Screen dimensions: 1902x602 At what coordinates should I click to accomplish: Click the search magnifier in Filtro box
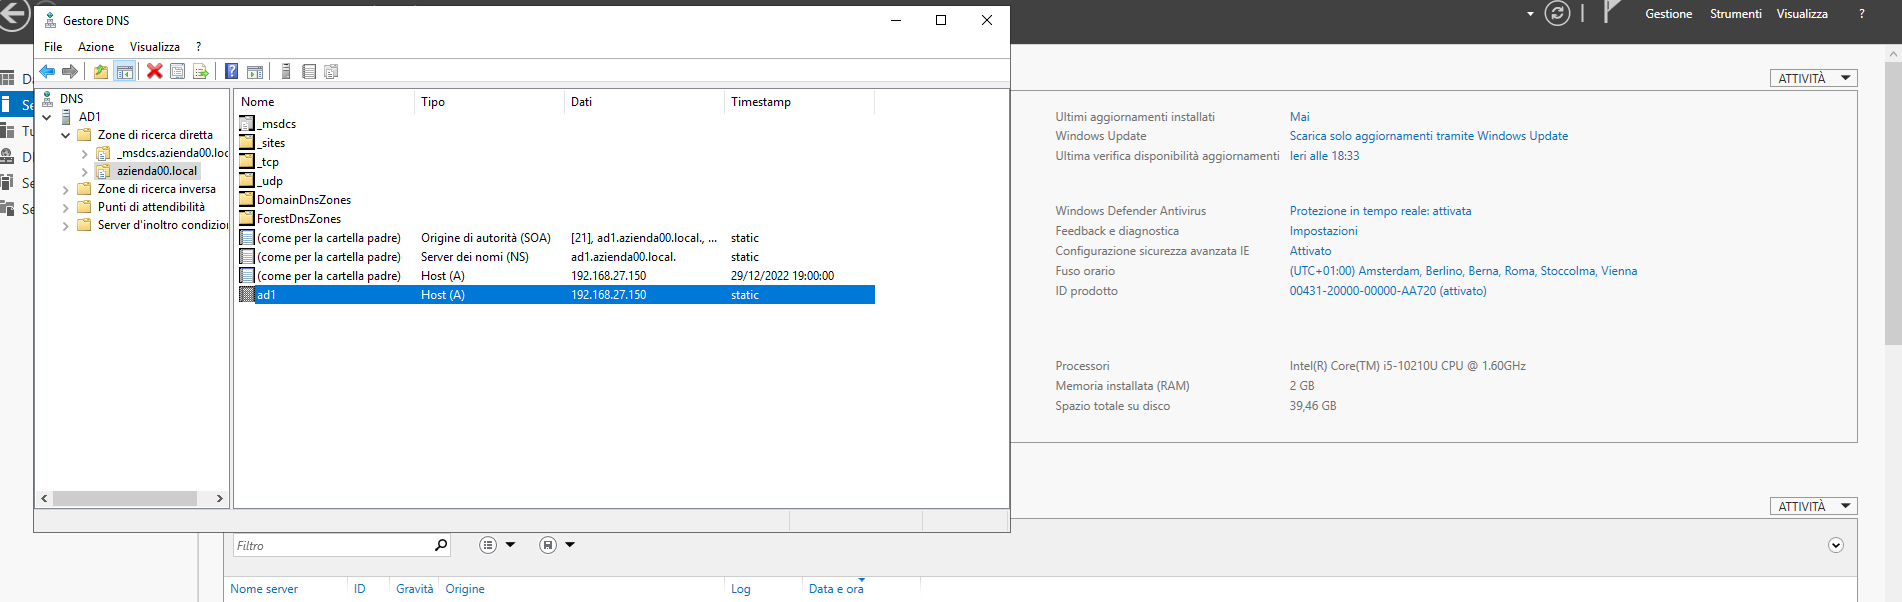tap(440, 545)
